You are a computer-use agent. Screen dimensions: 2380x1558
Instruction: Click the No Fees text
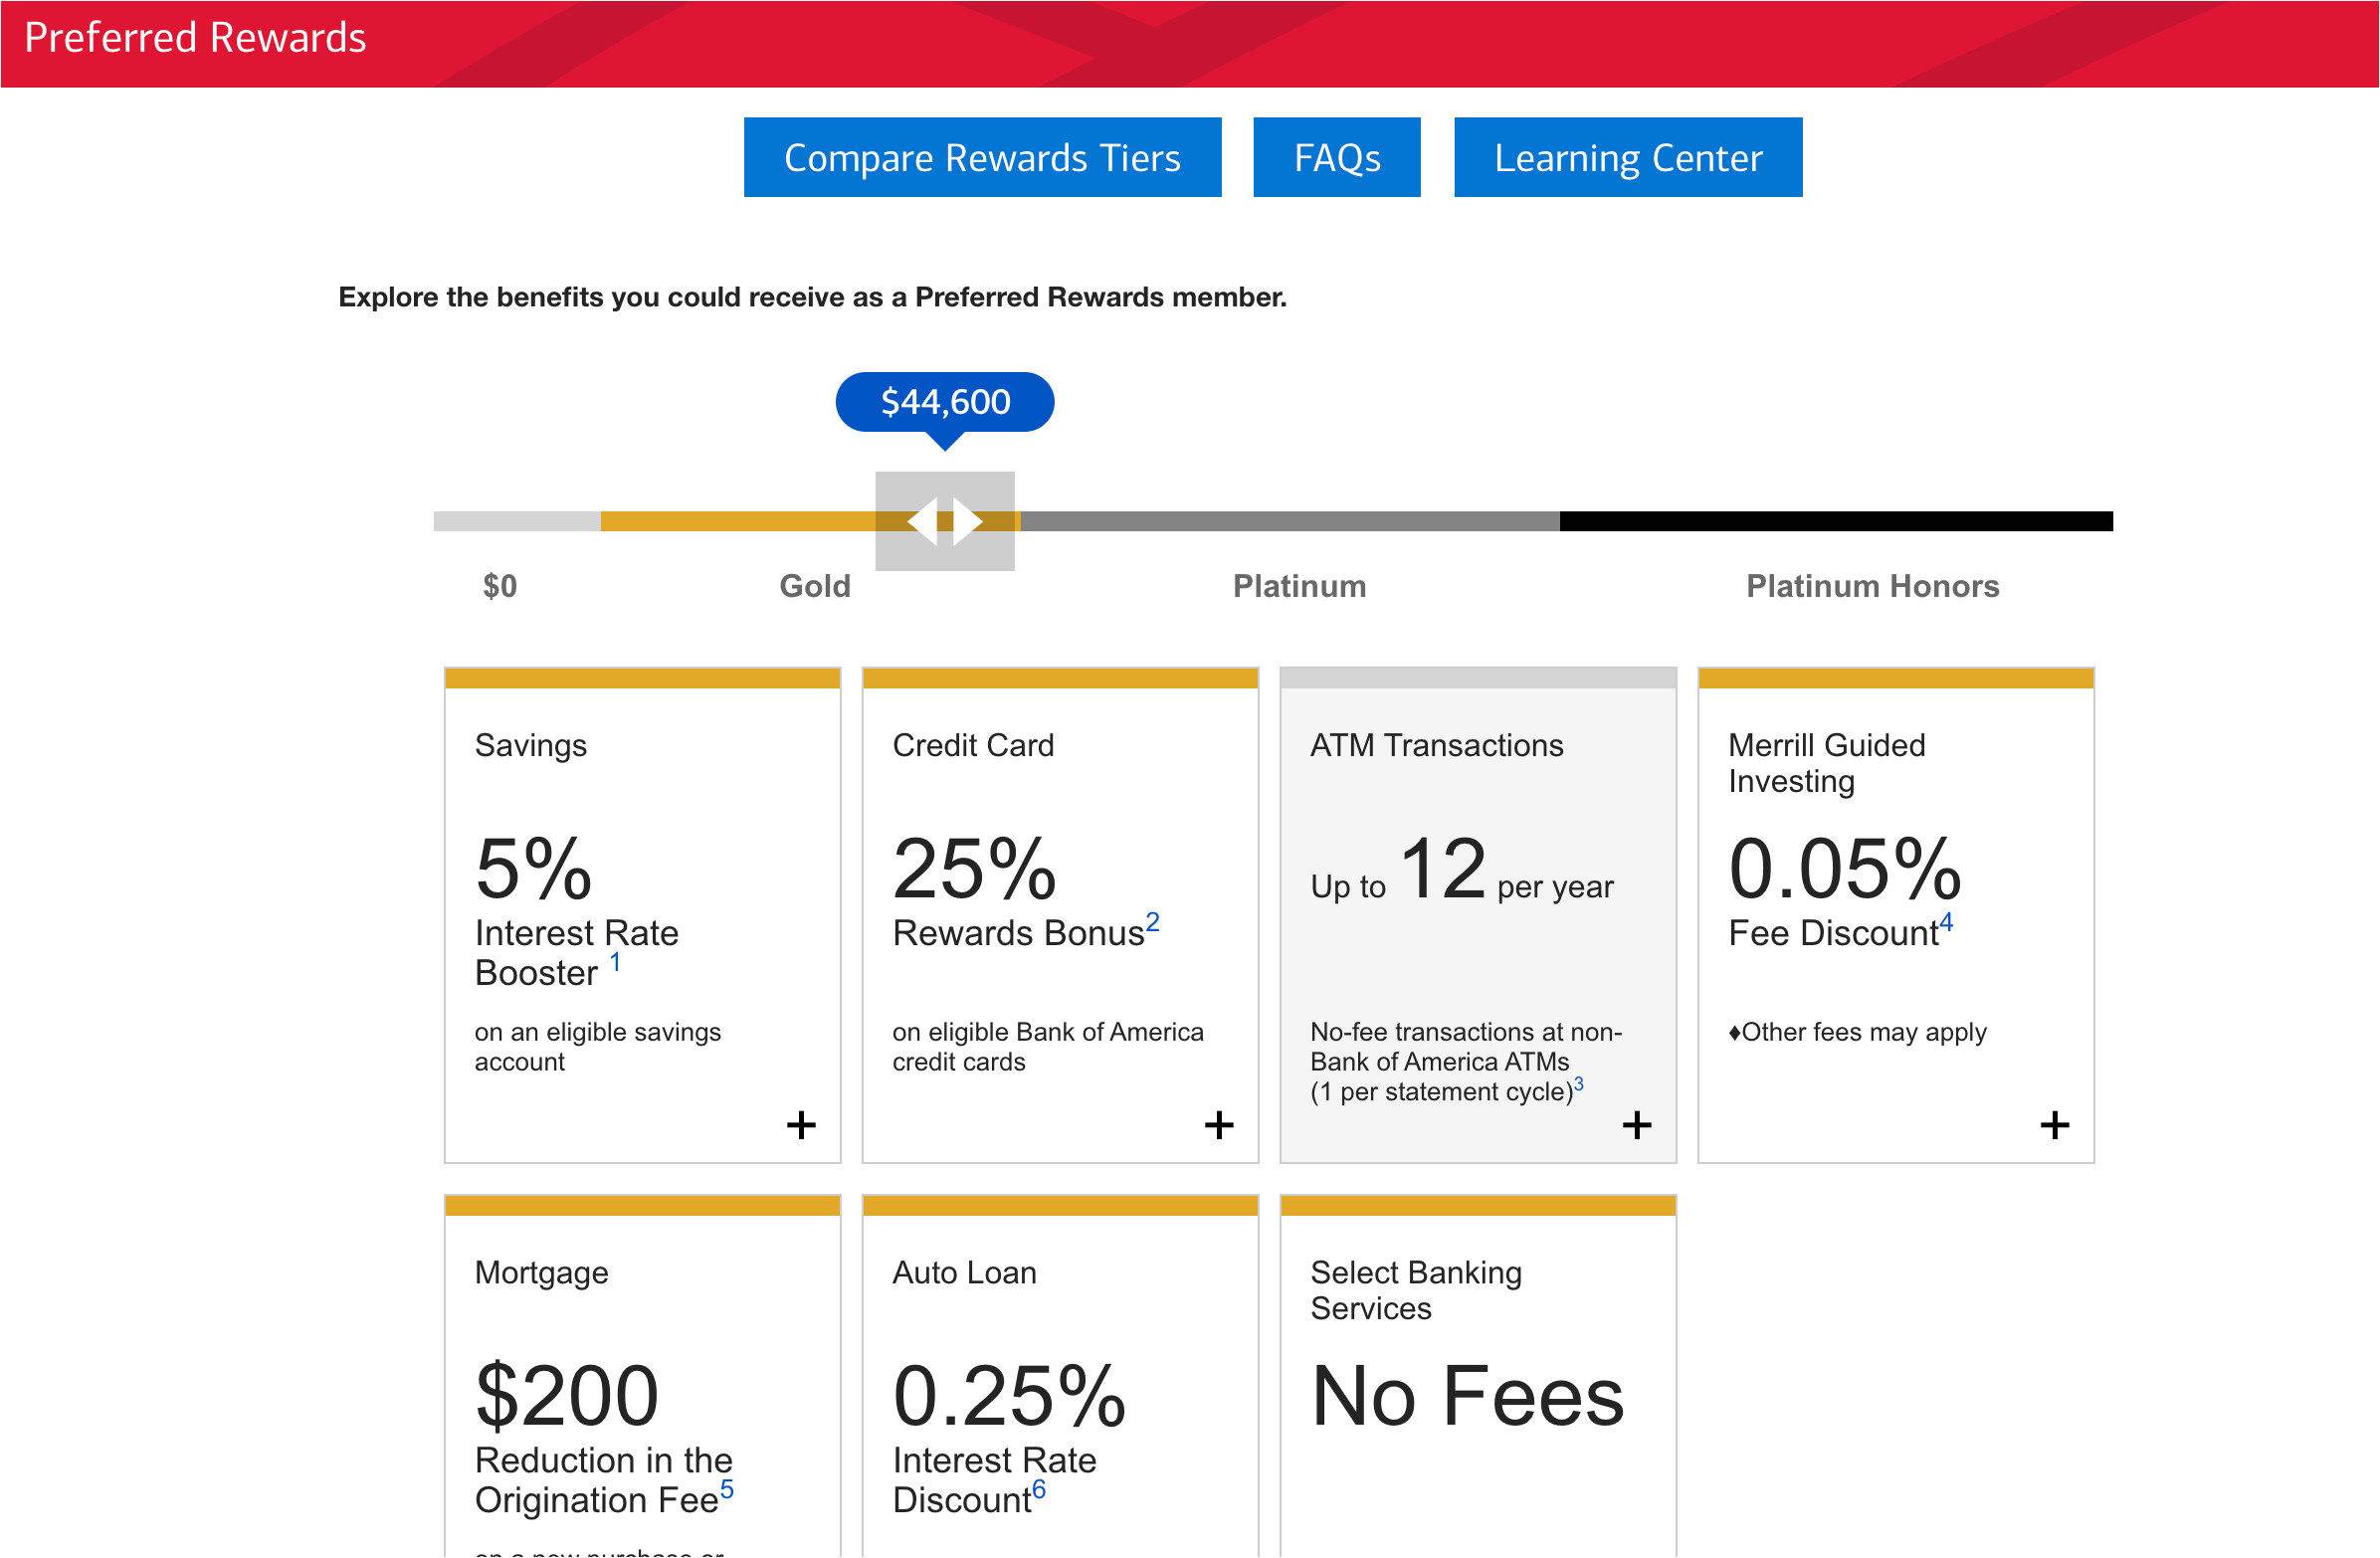pyautogui.click(x=1467, y=1396)
